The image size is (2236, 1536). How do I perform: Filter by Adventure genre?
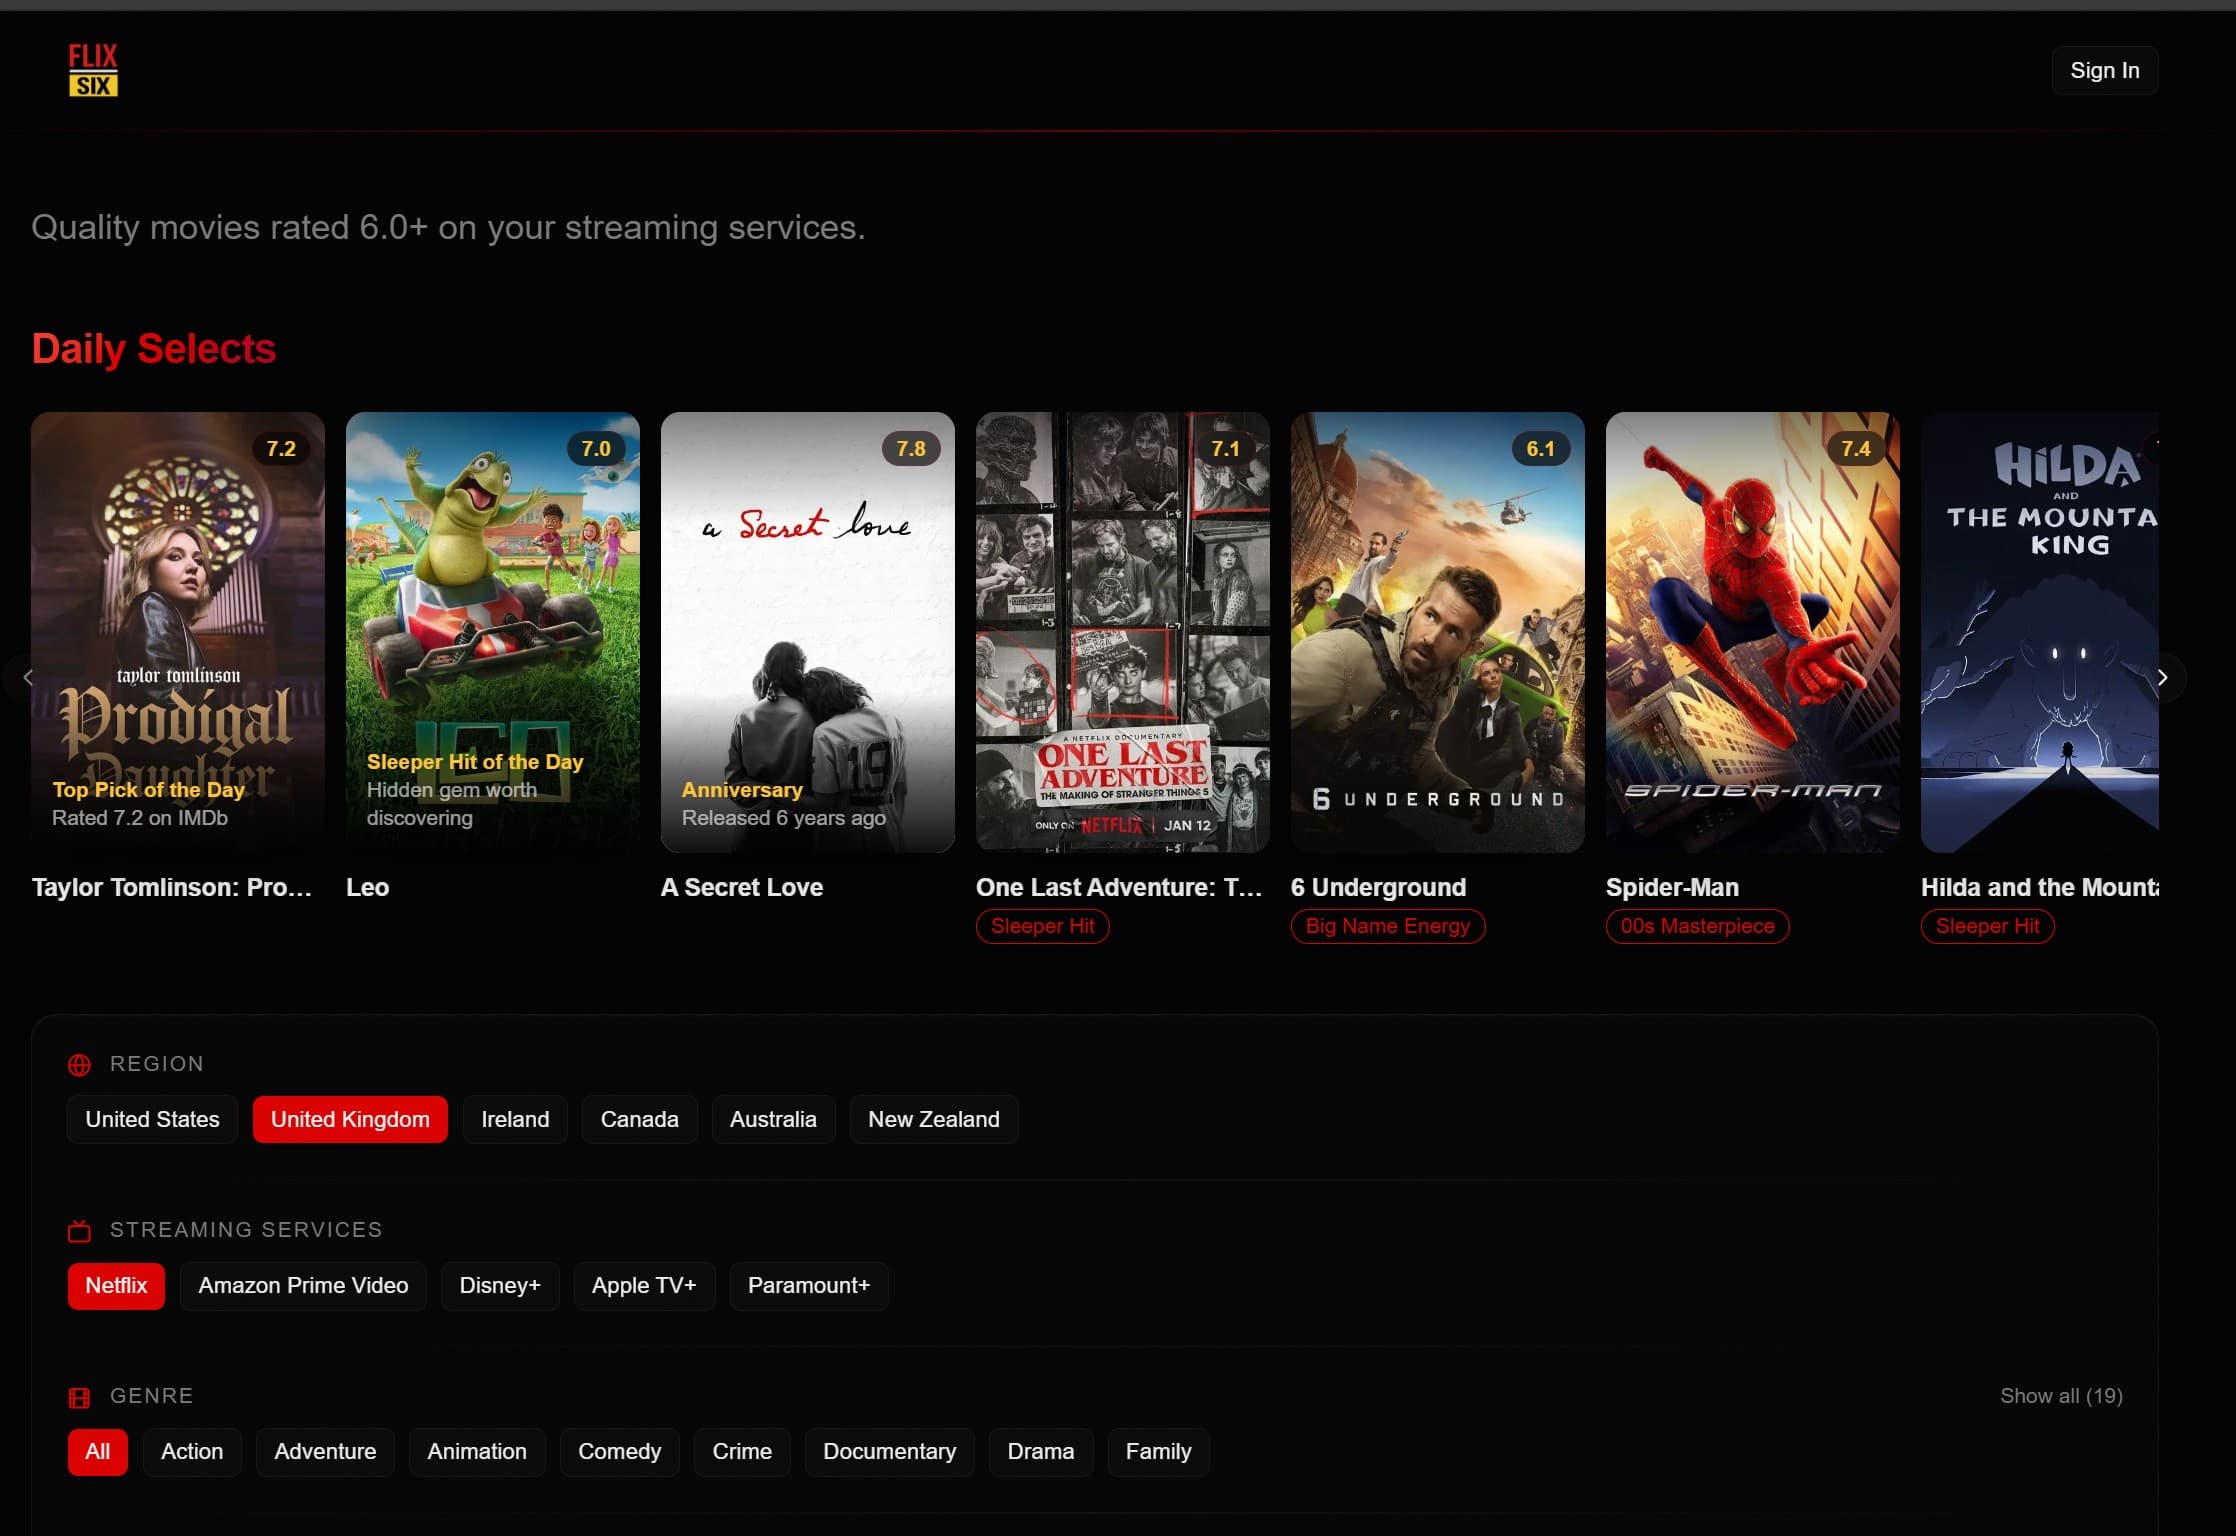[325, 1451]
